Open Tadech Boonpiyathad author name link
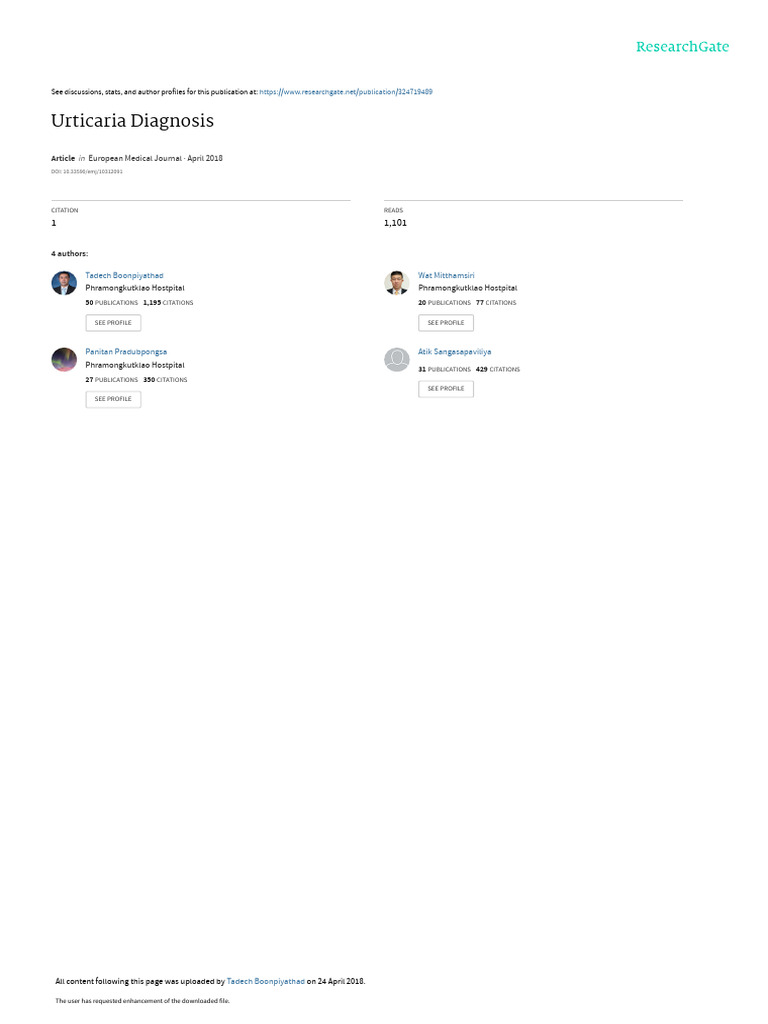Viewport: 768px width, 1024px height. (124, 276)
